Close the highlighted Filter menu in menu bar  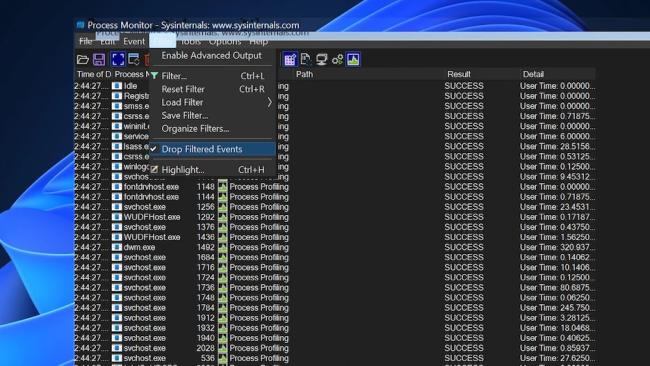(x=162, y=41)
